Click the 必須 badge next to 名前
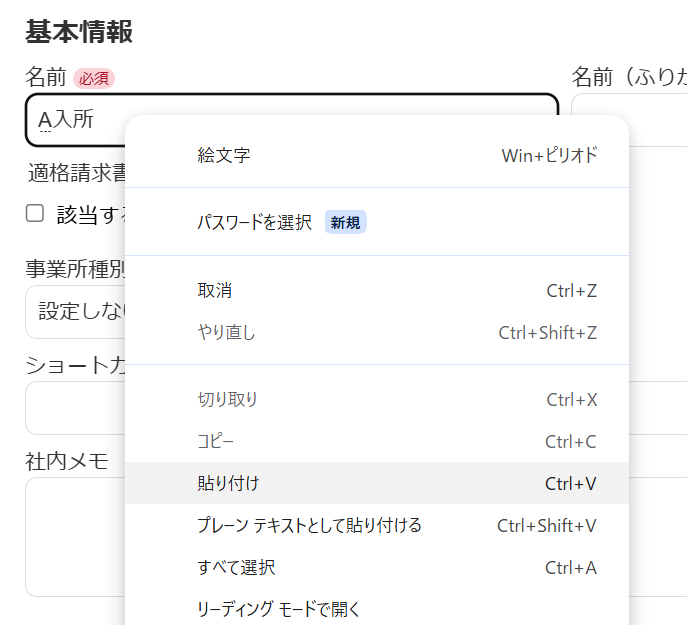This screenshot has width=687, height=625. 94,78
